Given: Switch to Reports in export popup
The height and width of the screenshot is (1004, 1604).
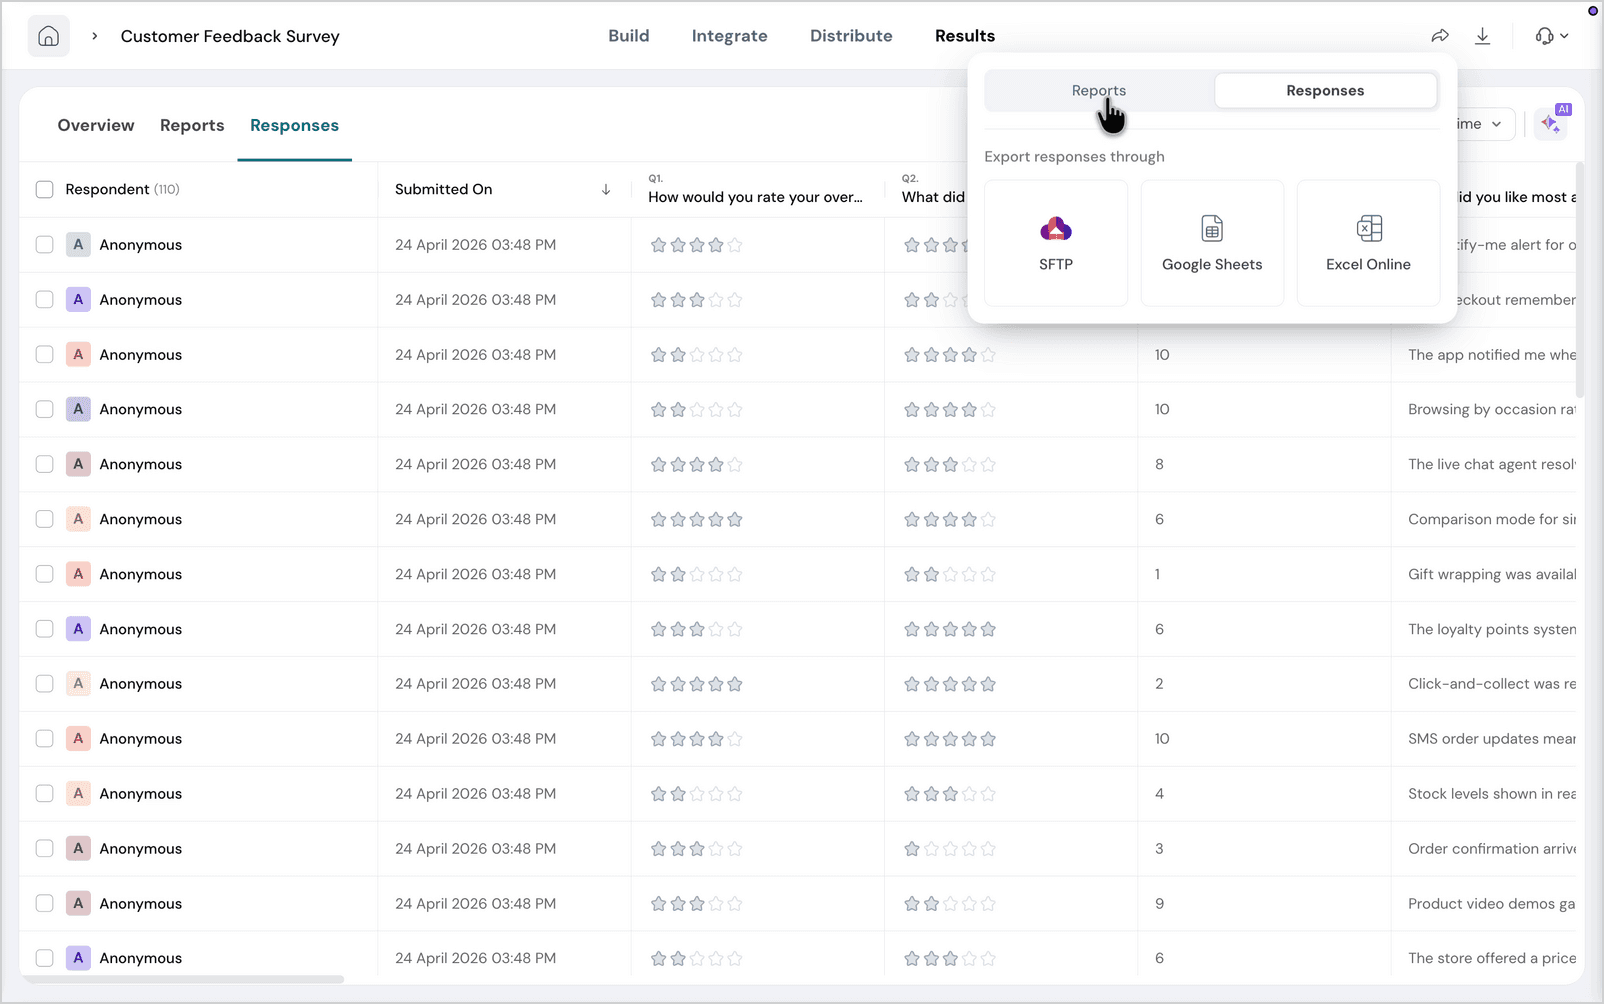Looking at the screenshot, I should click(1099, 91).
